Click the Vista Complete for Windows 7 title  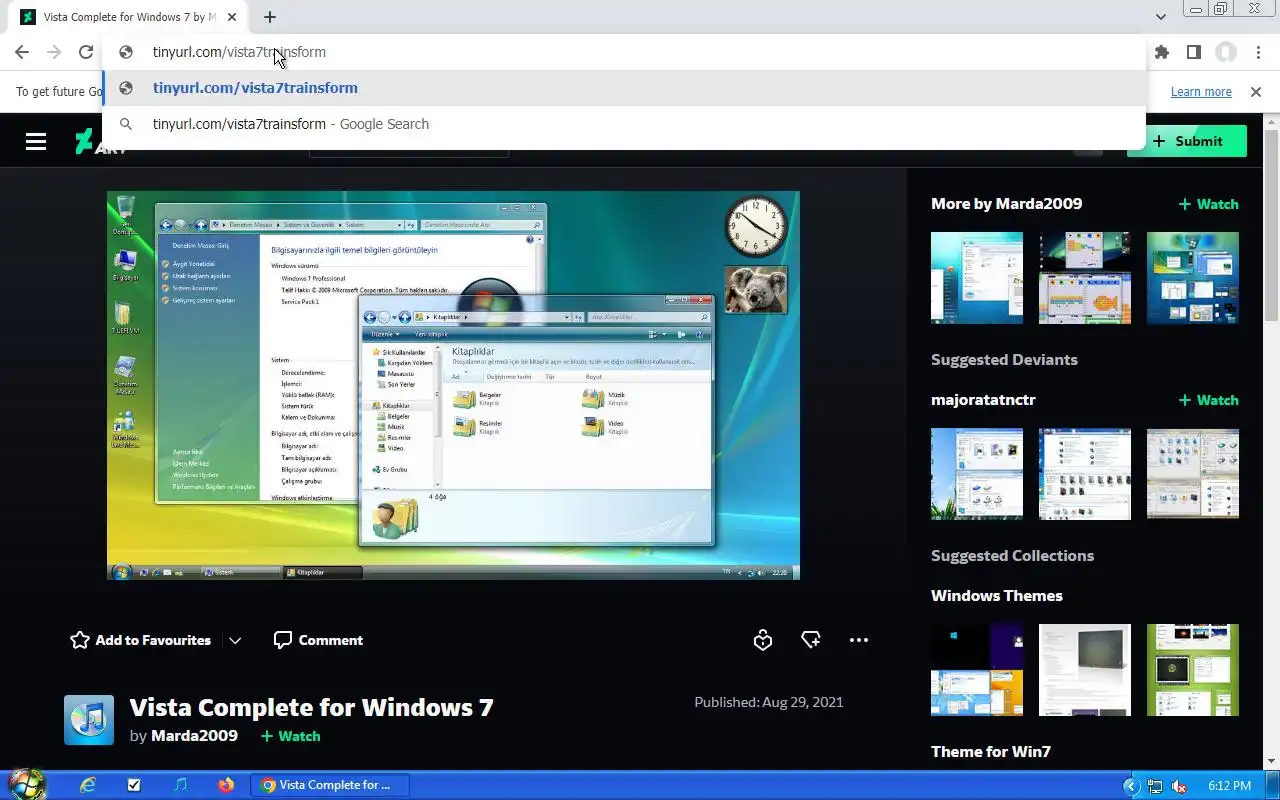click(311, 707)
